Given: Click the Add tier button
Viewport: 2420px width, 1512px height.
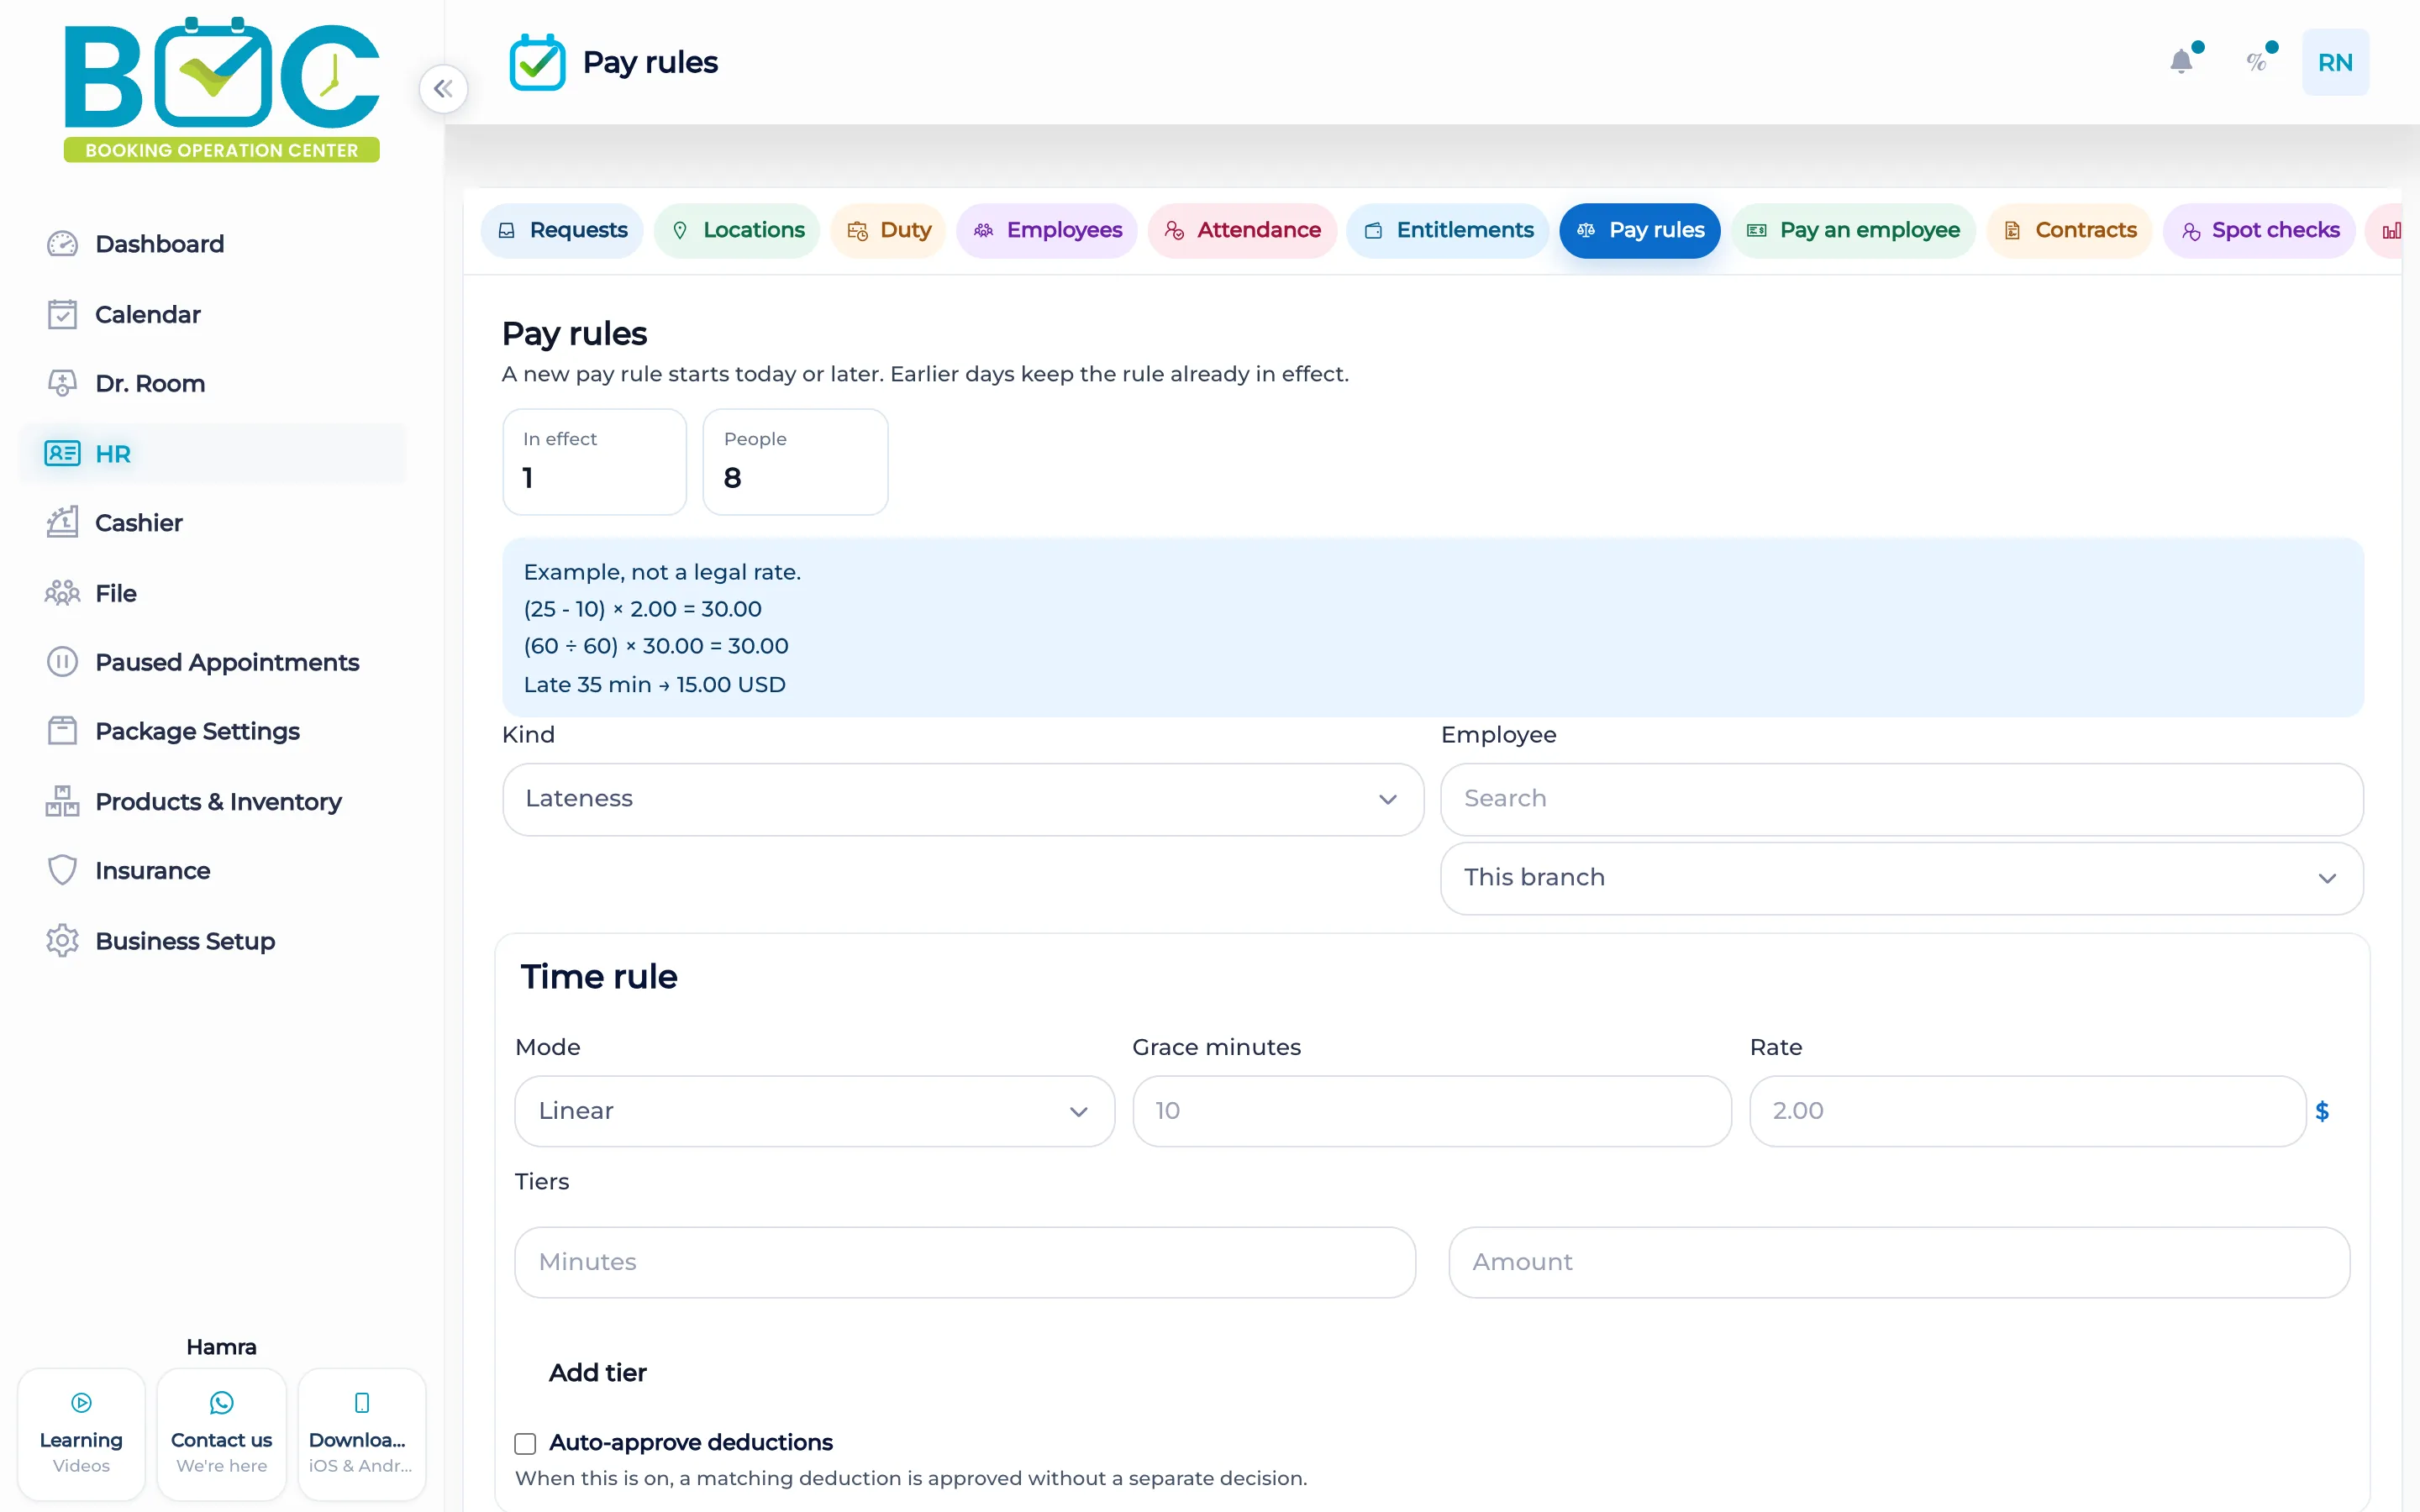Looking at the screenshot, I should pyautogui.click(x=597, y=1373).
